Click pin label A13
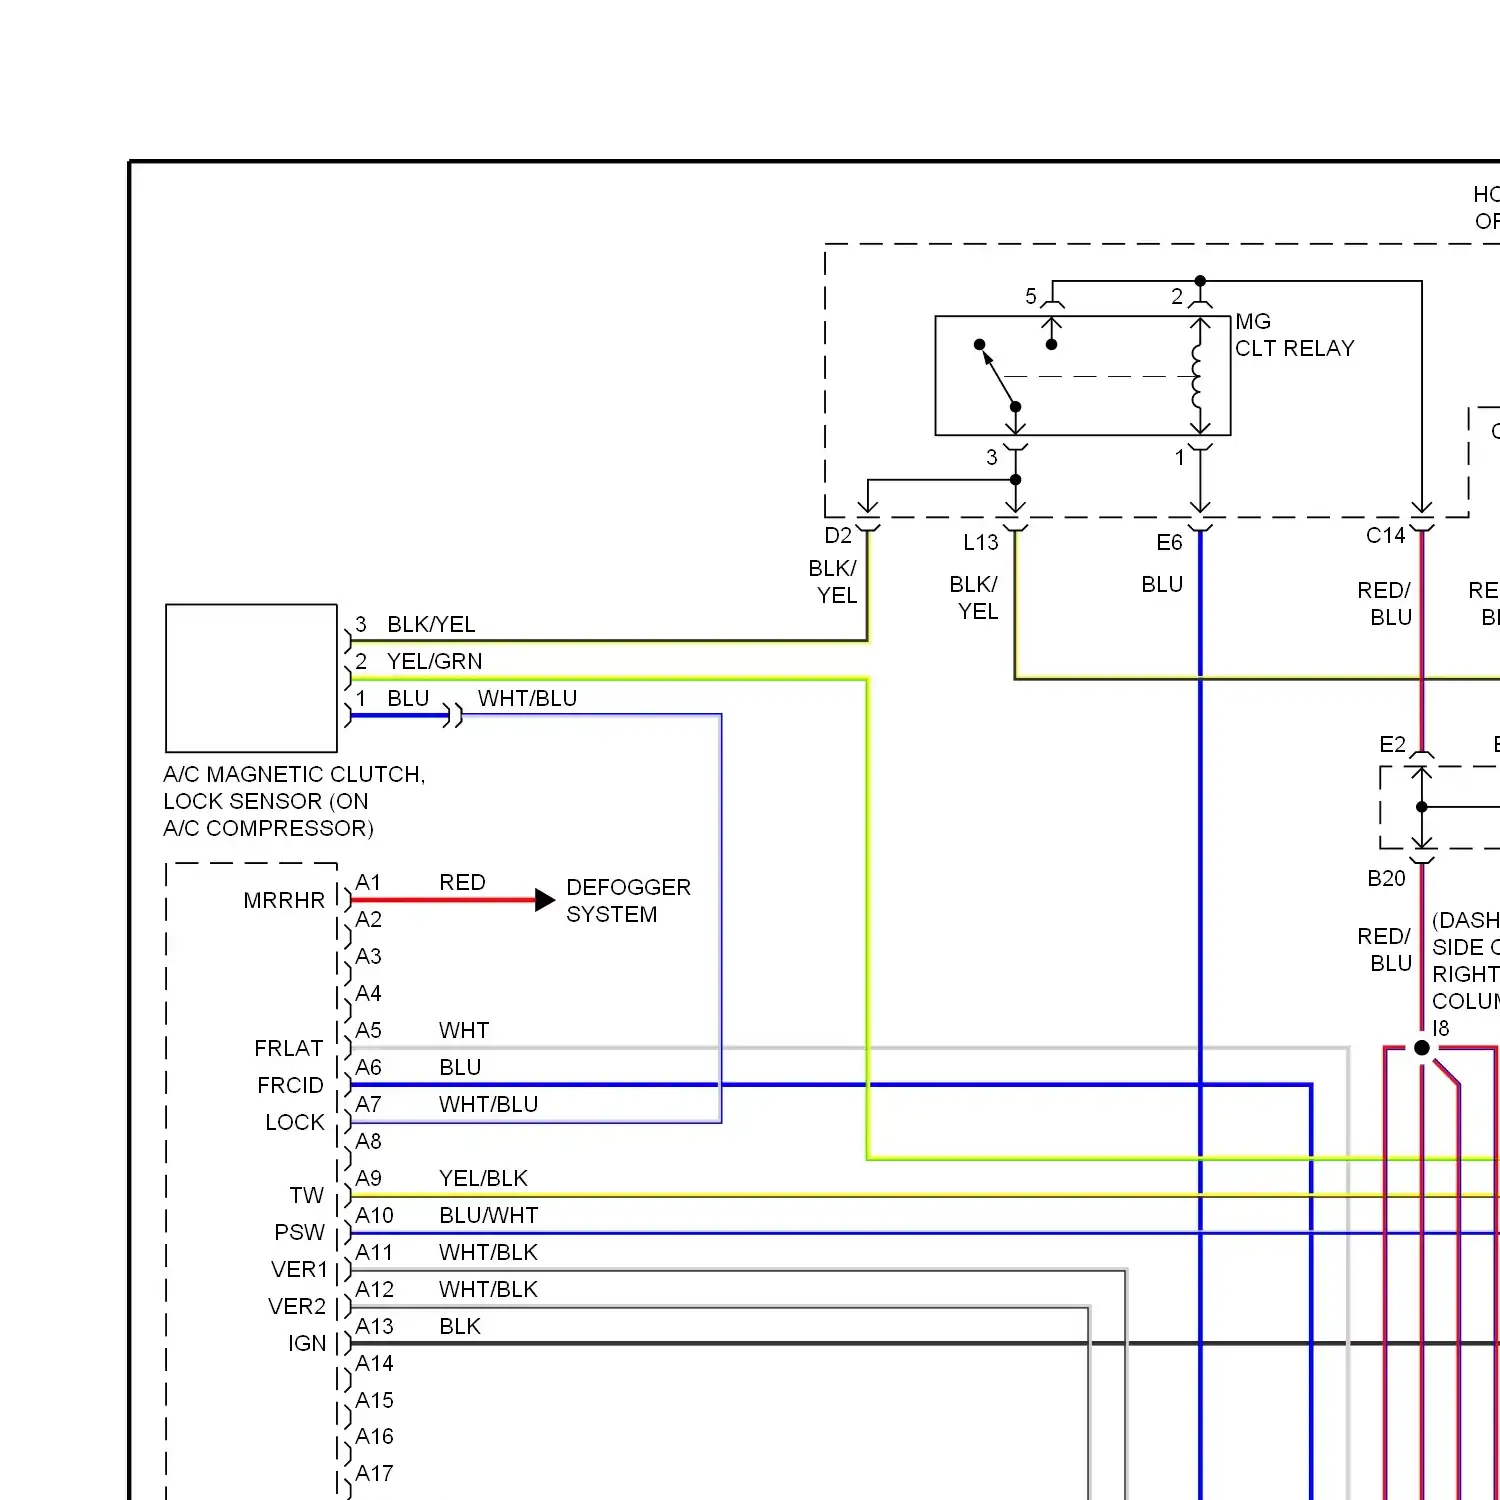 click(374, 1326)
